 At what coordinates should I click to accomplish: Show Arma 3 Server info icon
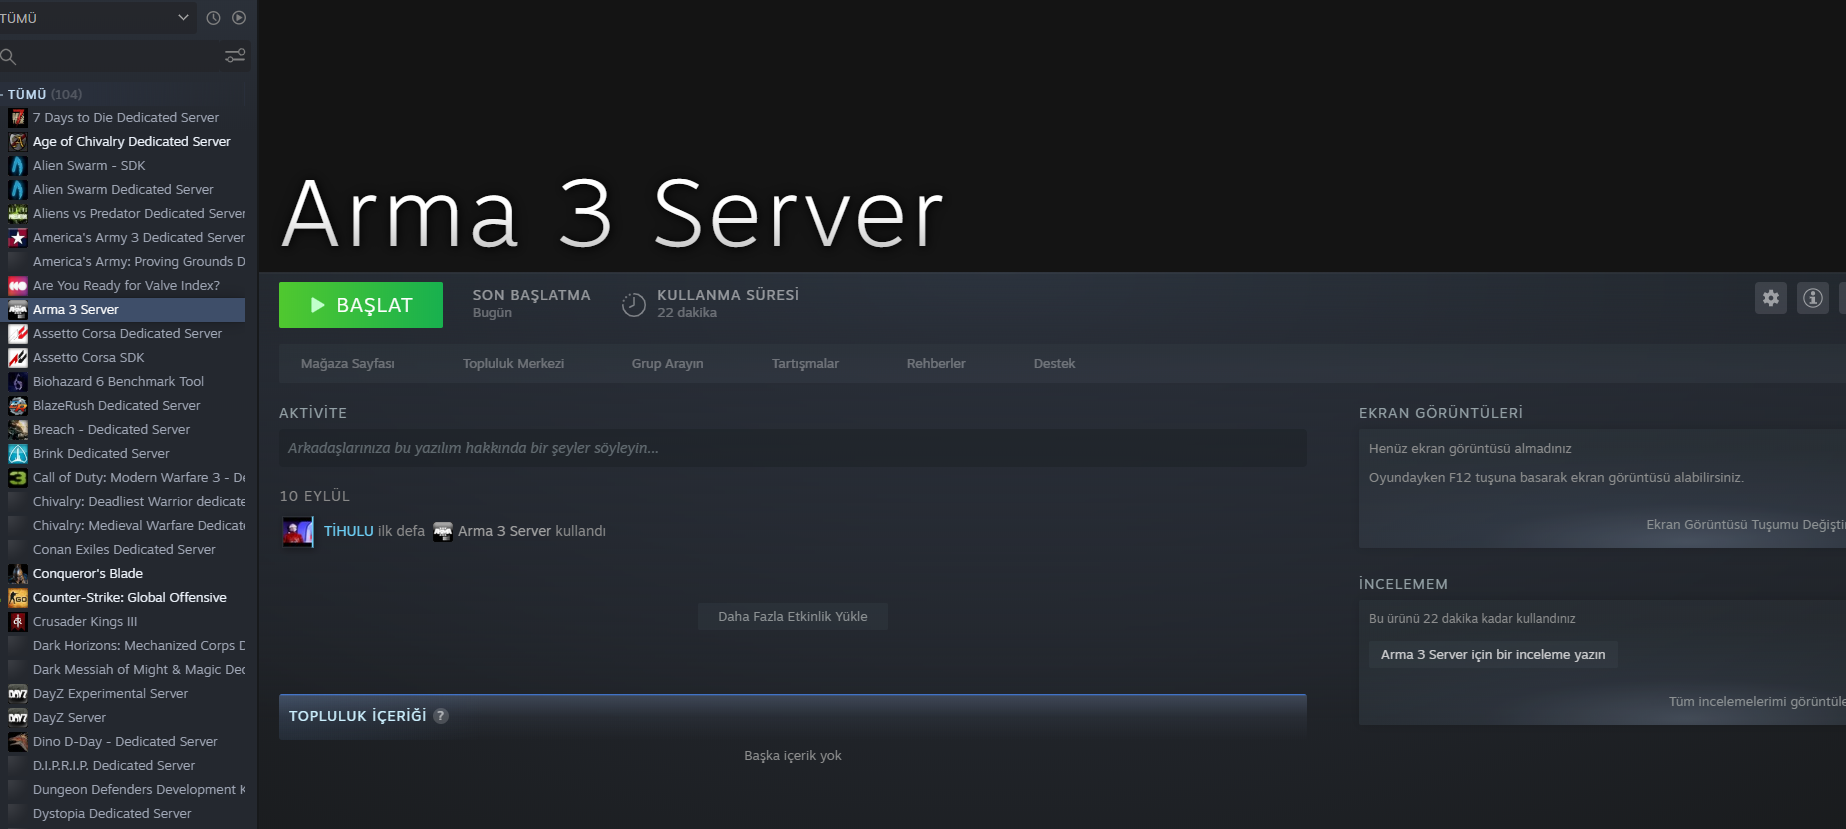(x=1813, y=298)
